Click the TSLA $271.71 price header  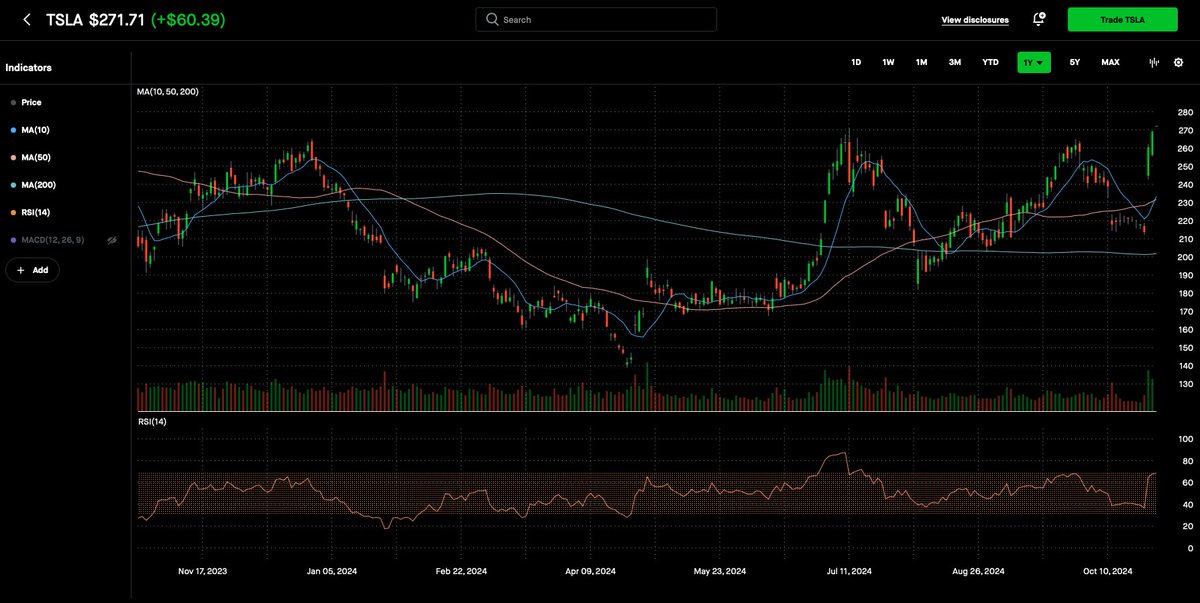click(x=95, y=20)
